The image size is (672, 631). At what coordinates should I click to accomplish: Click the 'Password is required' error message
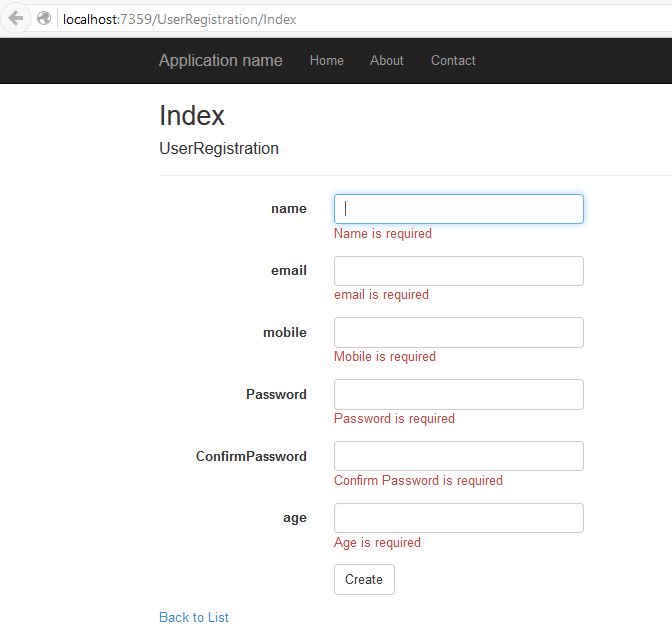394,419
